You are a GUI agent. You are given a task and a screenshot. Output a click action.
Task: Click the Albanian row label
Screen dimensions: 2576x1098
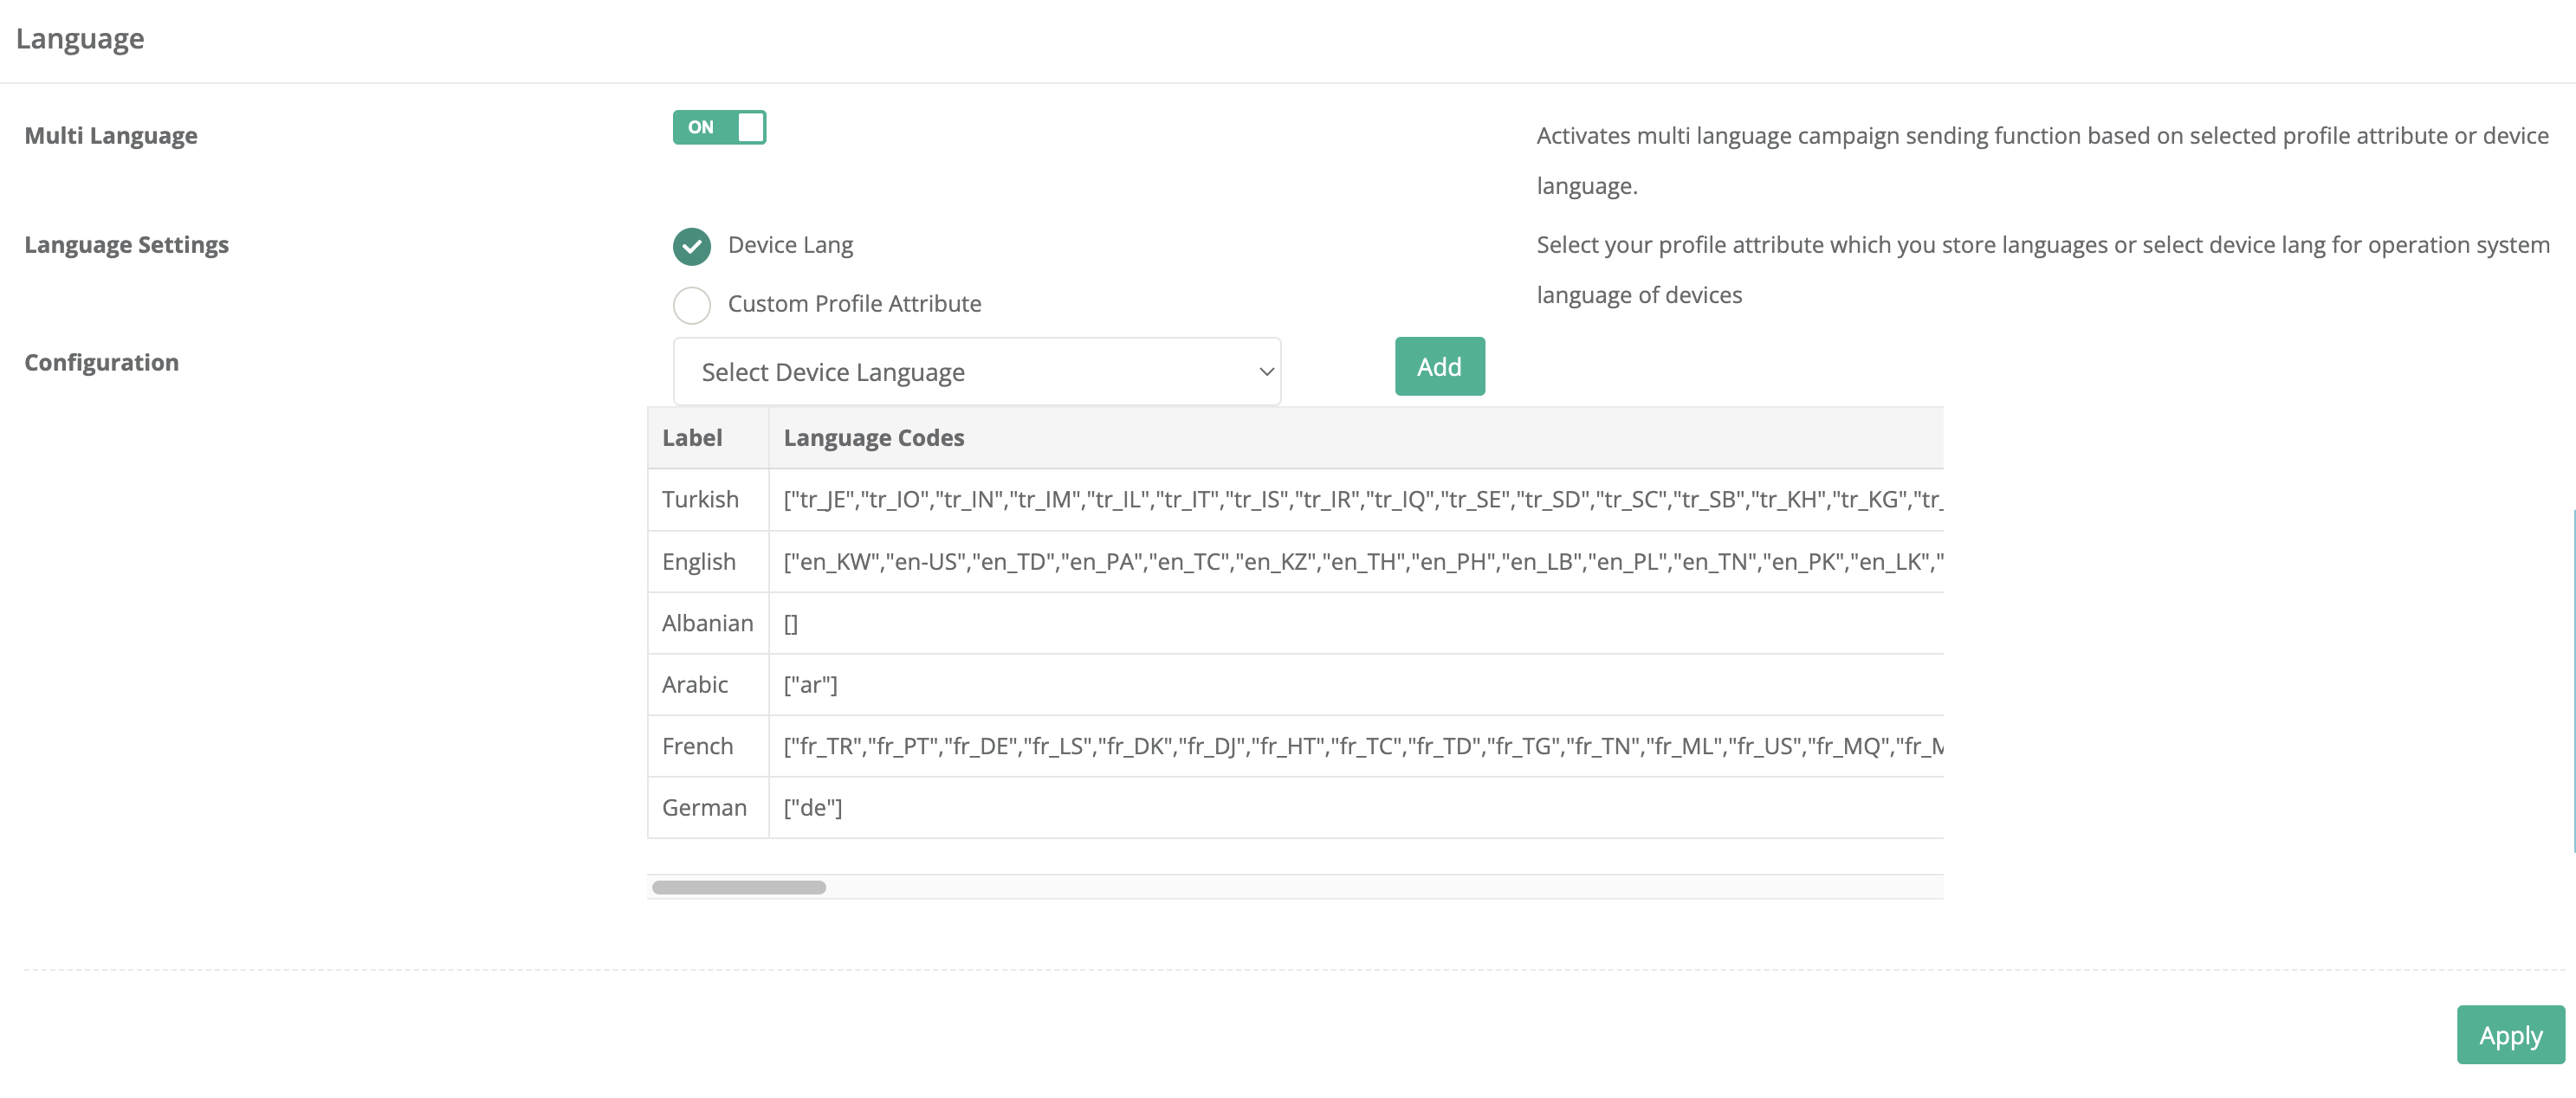point(707,624)
